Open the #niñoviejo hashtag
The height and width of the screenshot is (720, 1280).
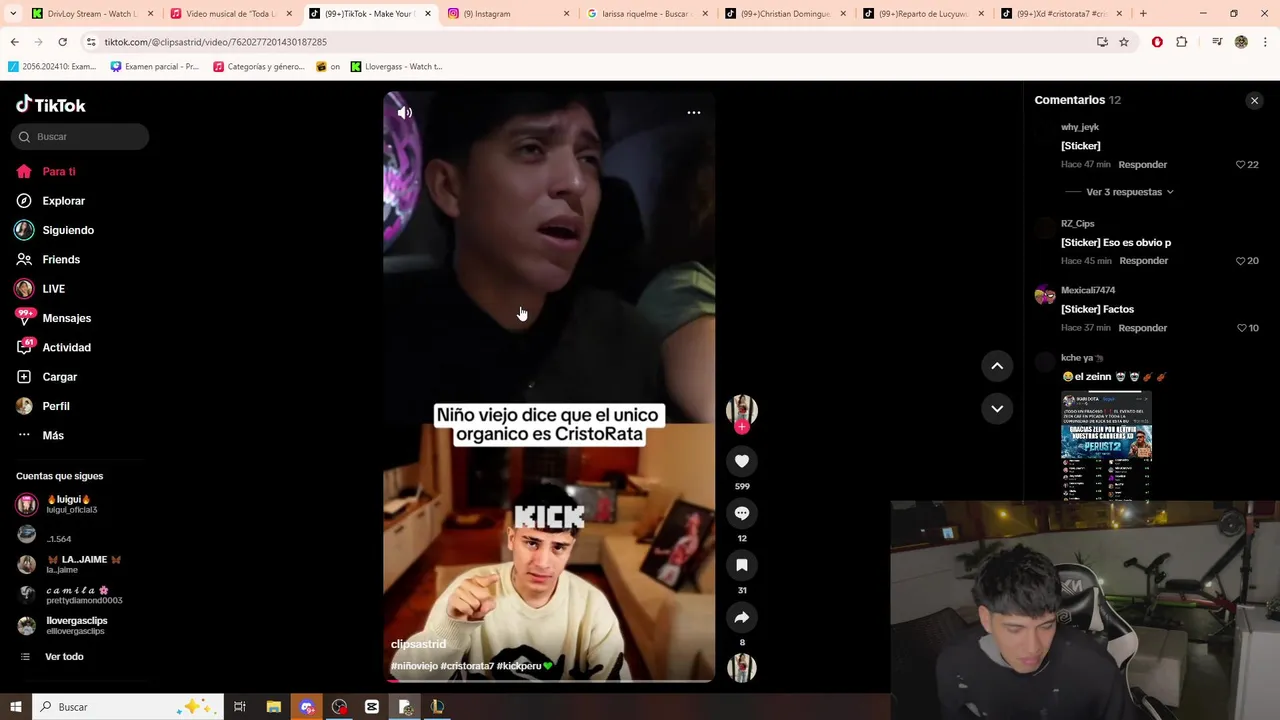tap(414, 666)
